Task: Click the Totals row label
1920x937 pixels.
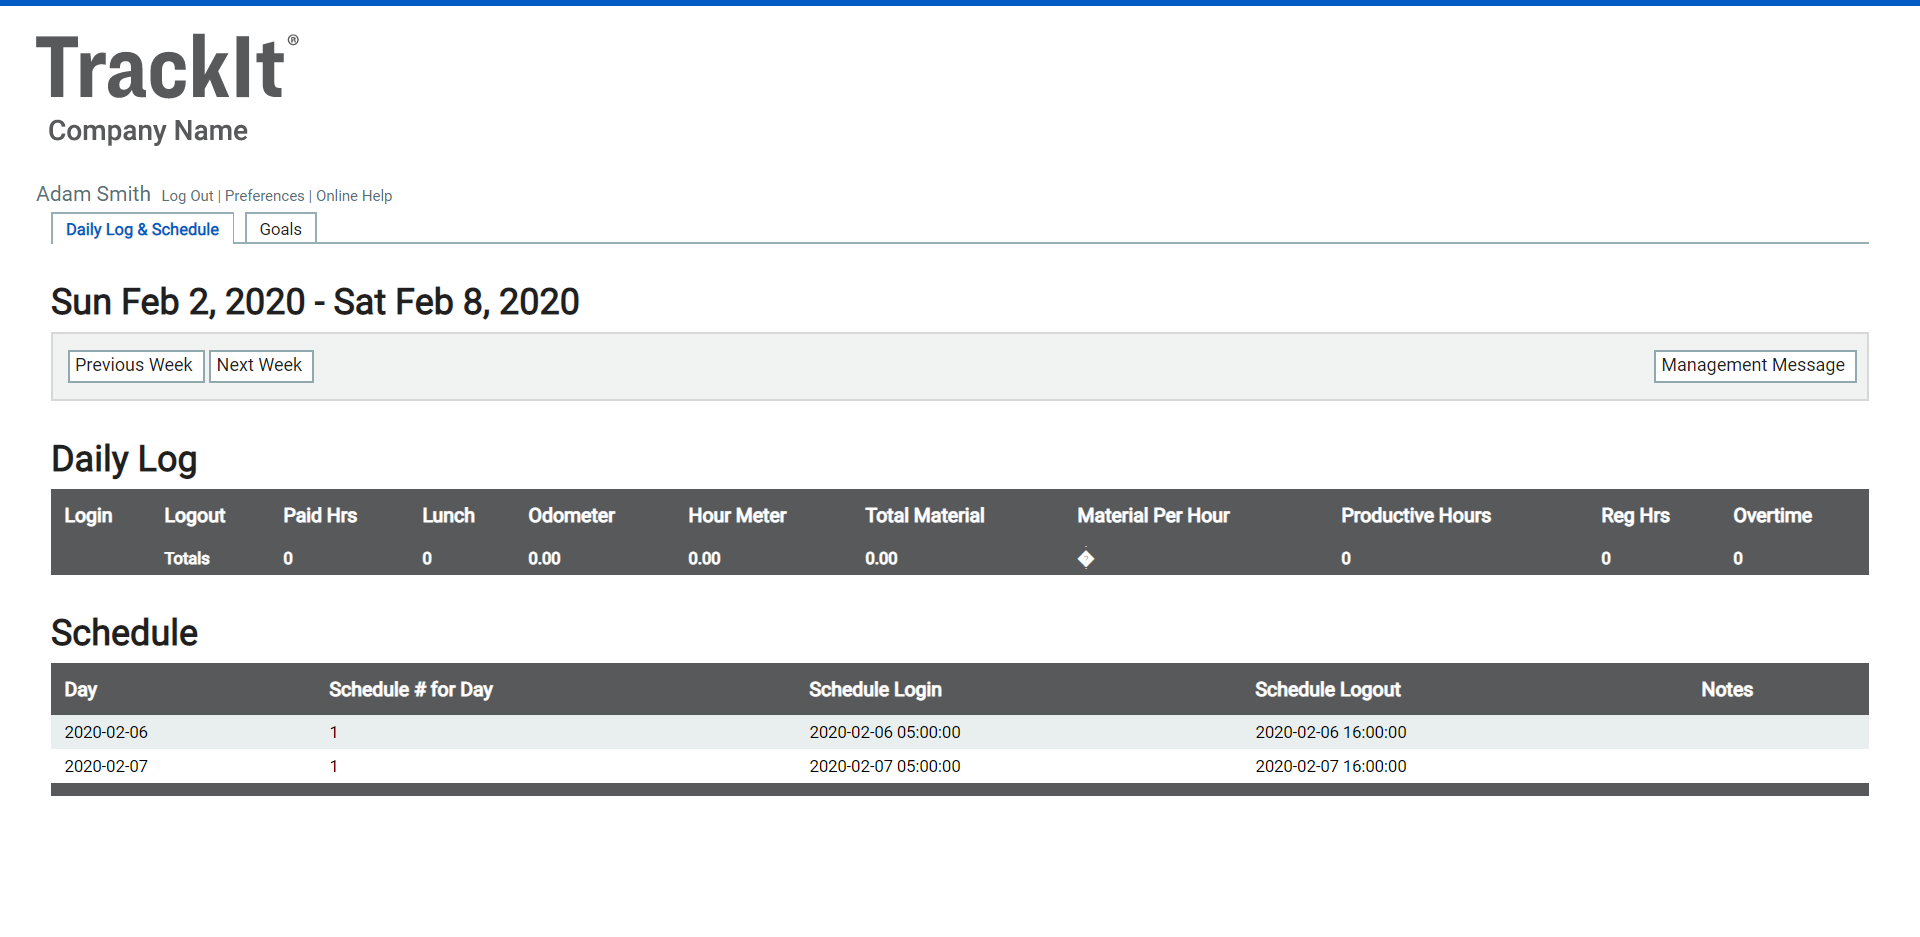Action: (187, 559)
